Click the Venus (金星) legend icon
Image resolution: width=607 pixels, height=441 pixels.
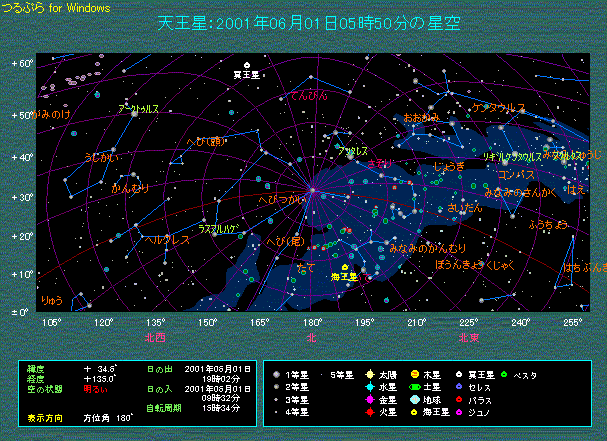click(x=369, y=398)
